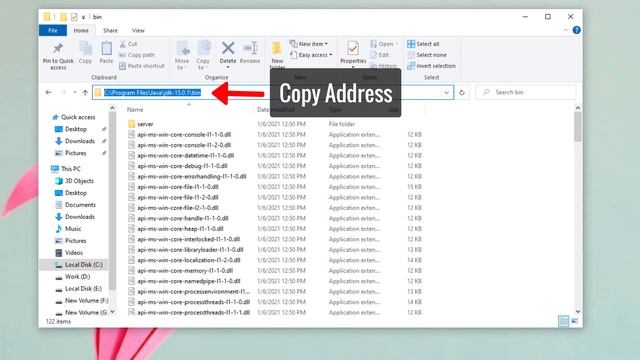Image resolution: width=640 pixels, height=360 pixels.
Task: Switch to the Share tab
Action: coord(110,30)
